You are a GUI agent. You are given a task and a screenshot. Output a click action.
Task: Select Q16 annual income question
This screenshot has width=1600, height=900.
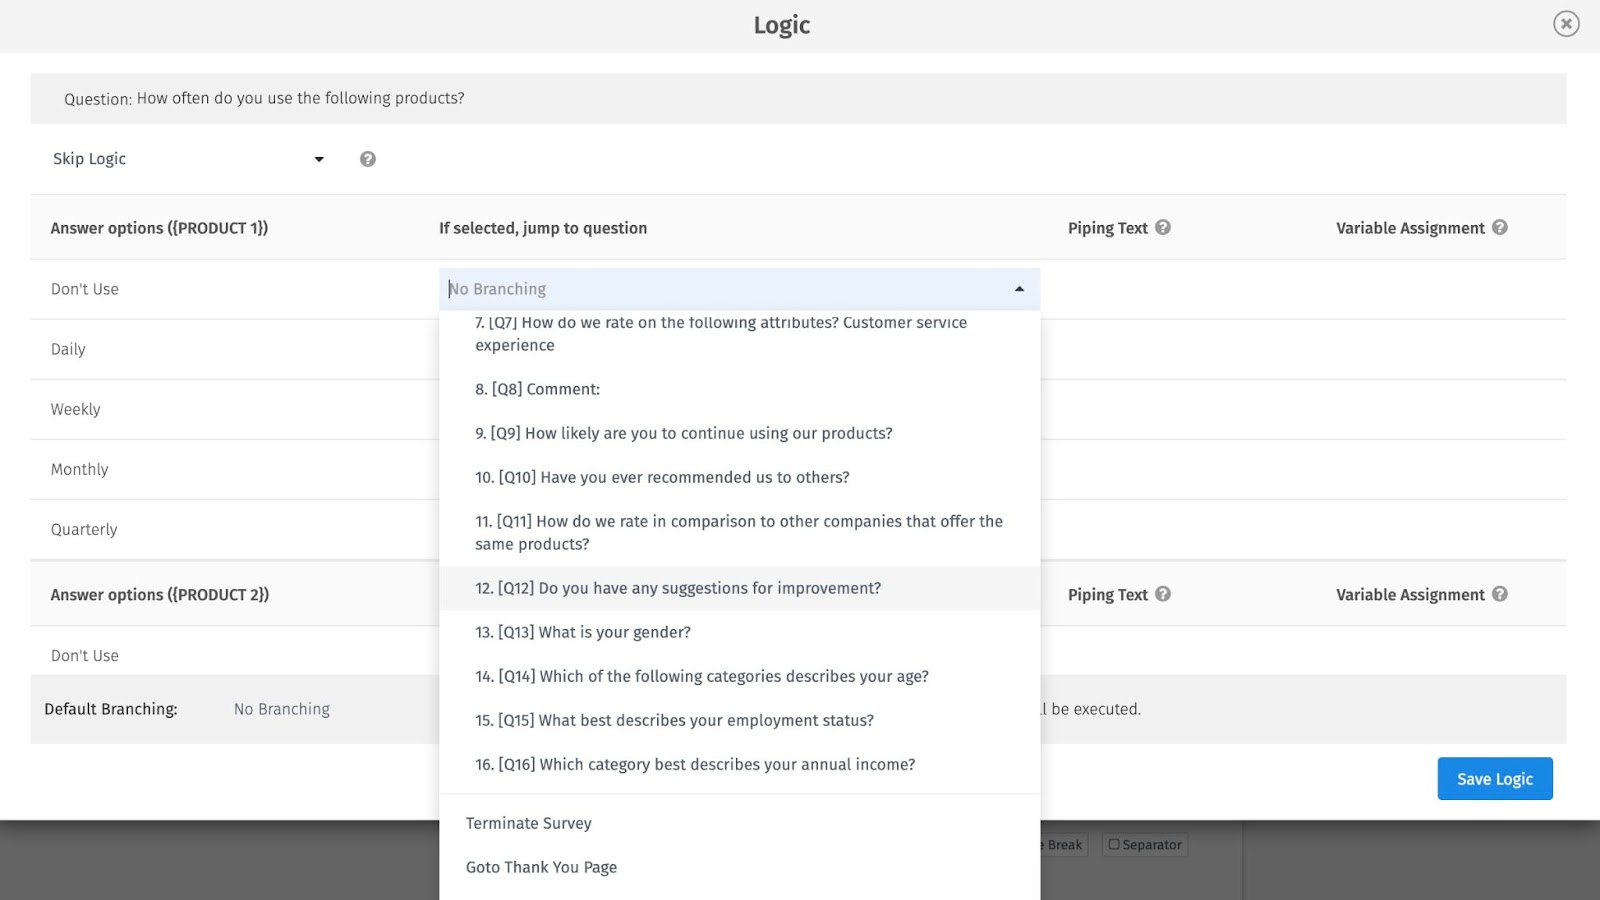pyautogui.click(x=695, y=764)
